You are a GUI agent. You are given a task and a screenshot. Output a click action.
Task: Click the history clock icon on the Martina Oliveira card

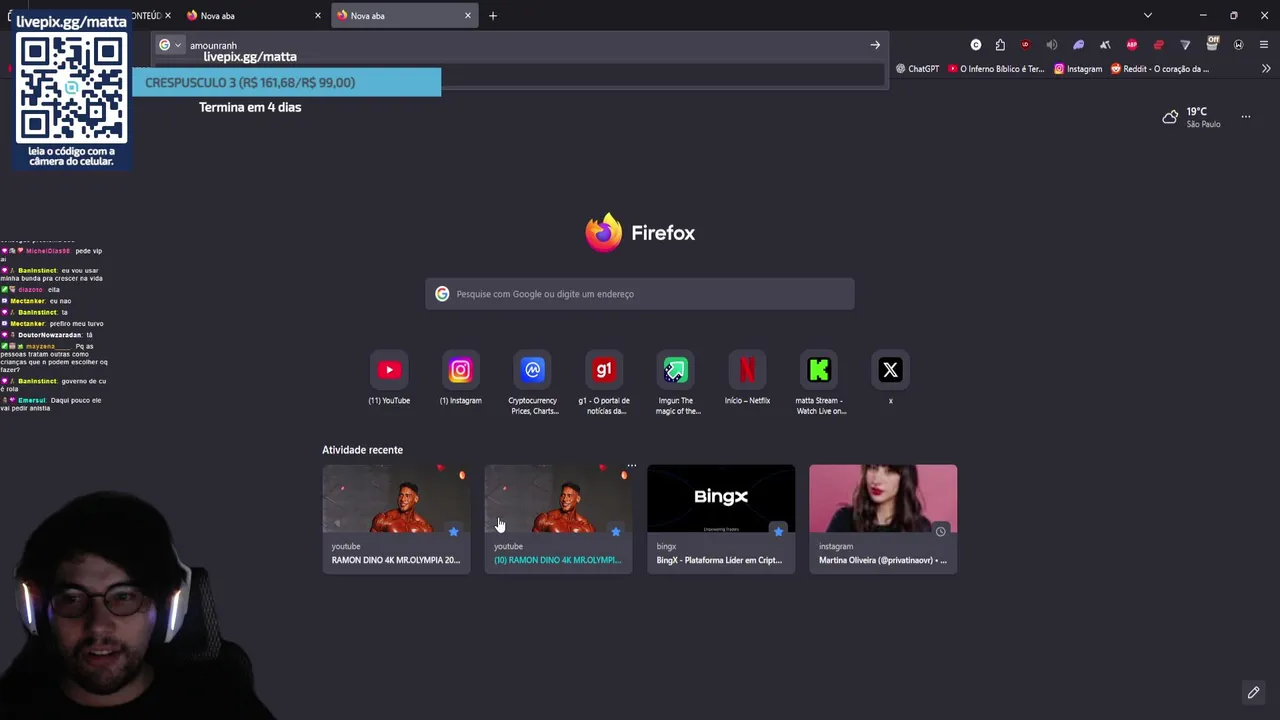click(940, 531)
